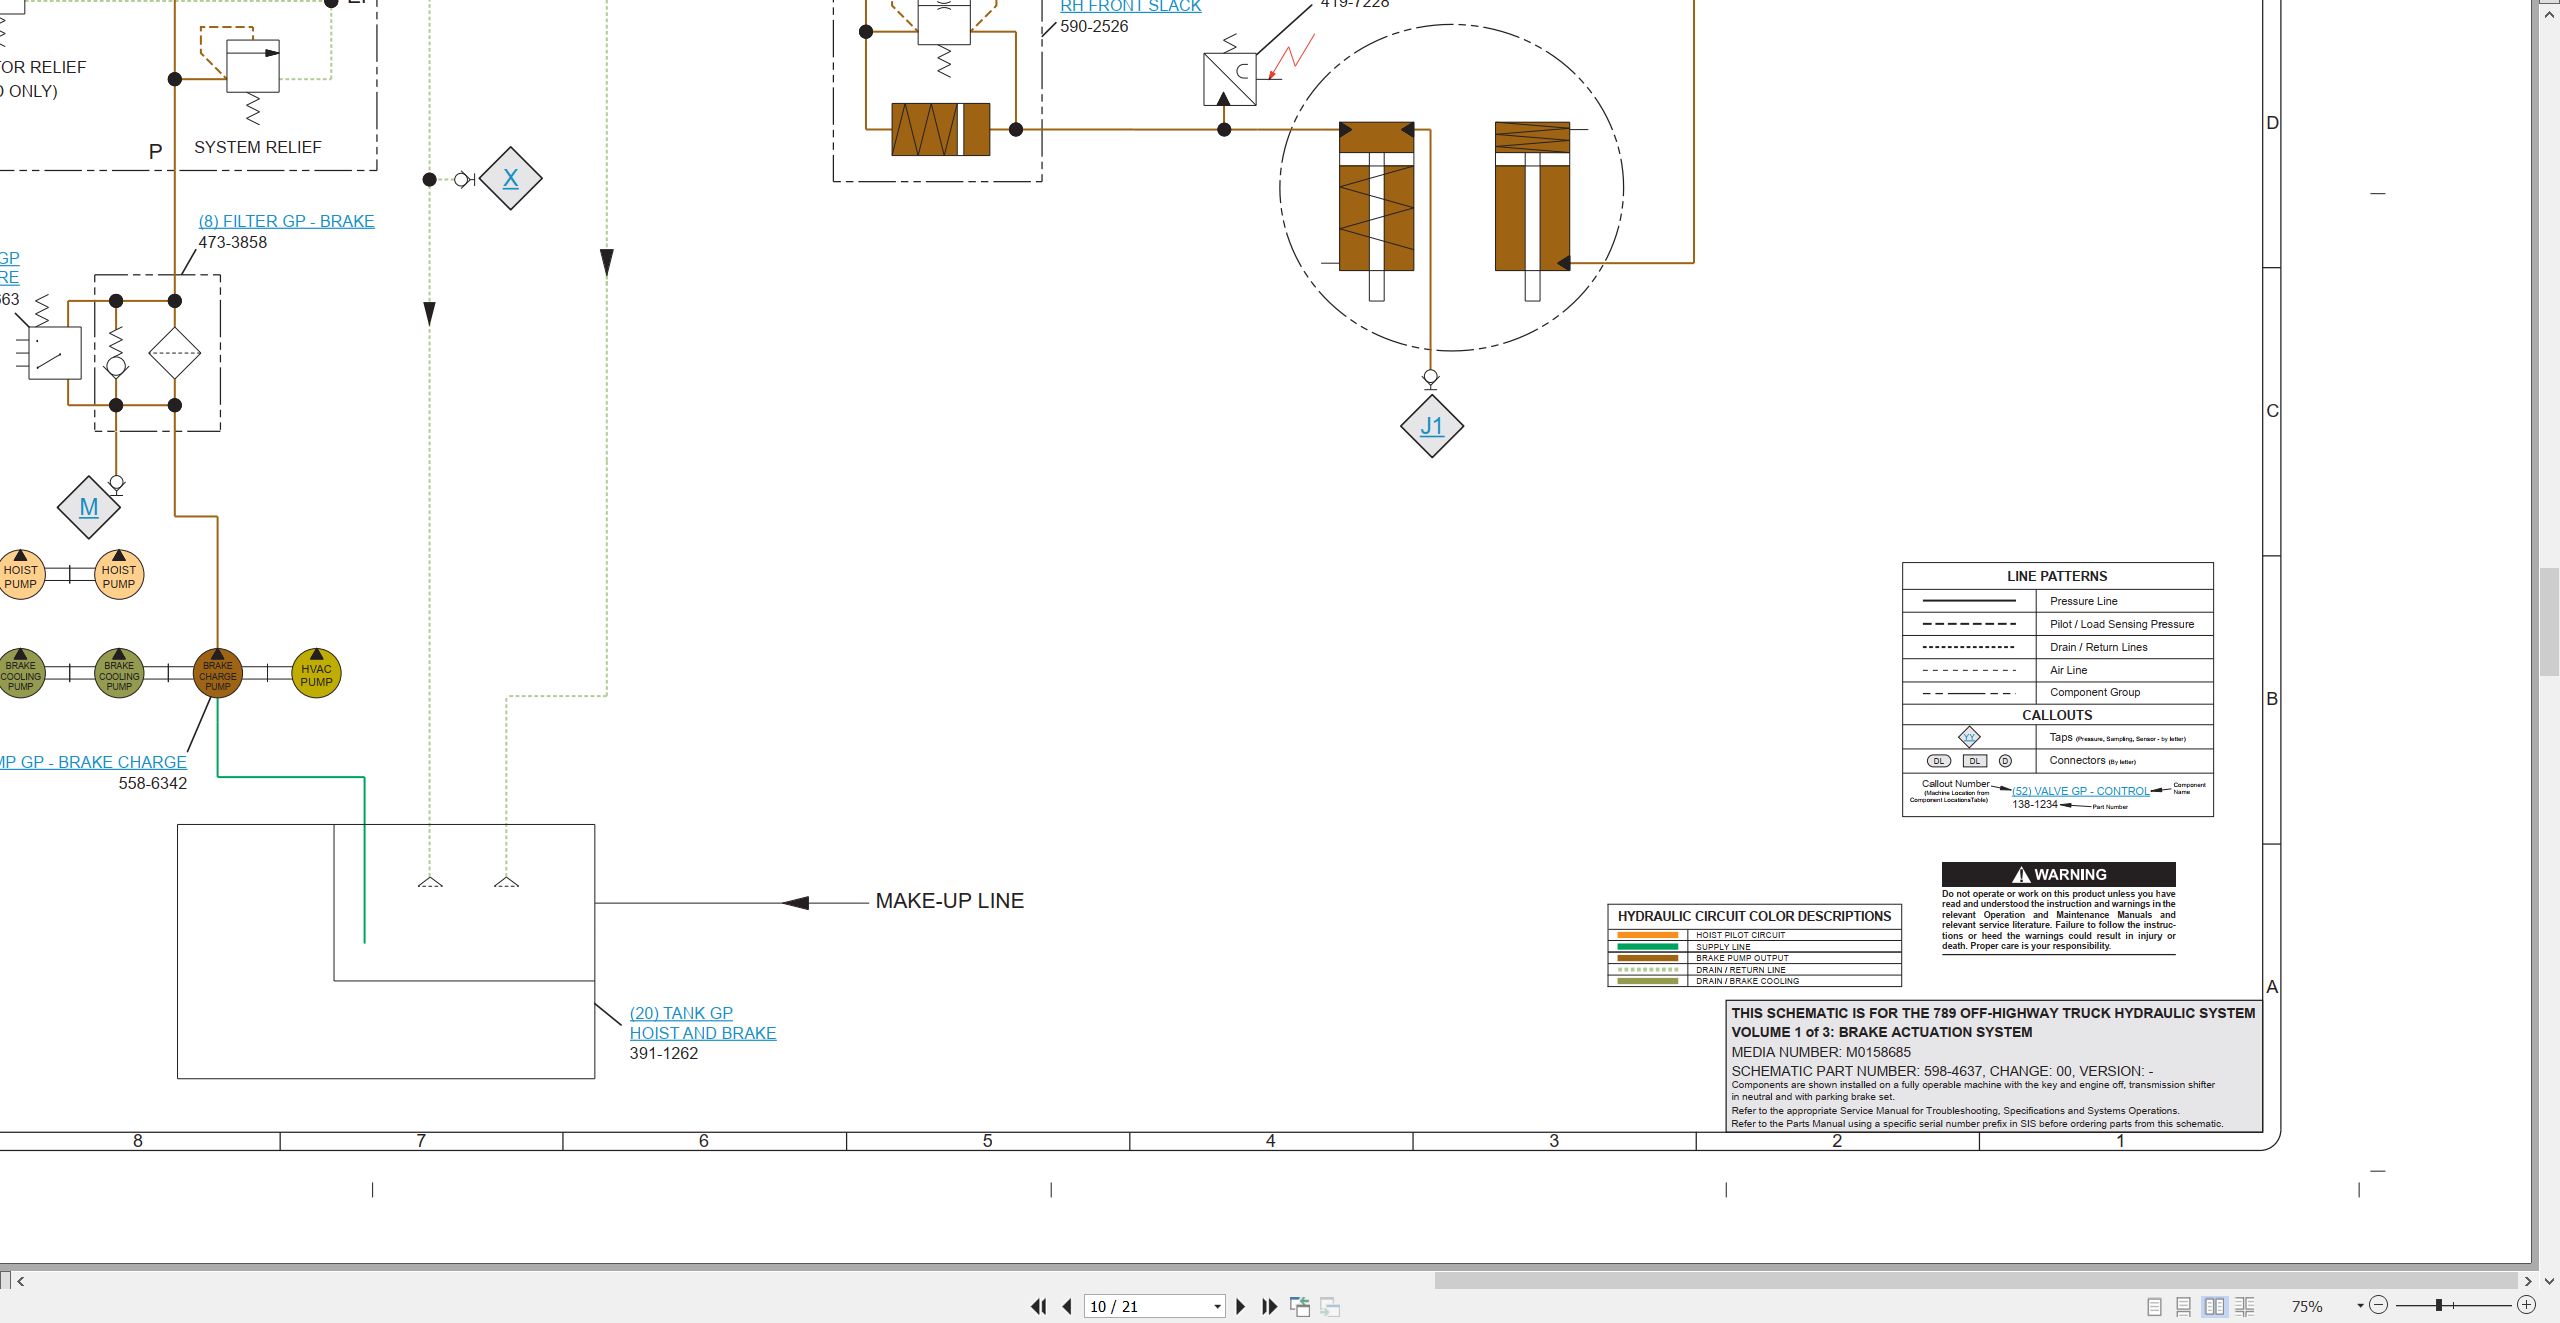This screenshot has height=1323, width=2560.
Task: Click the HYDRAULIC CIRCUIT COLOR DESCRIPTIONS heading
Action: (1754, 916)
